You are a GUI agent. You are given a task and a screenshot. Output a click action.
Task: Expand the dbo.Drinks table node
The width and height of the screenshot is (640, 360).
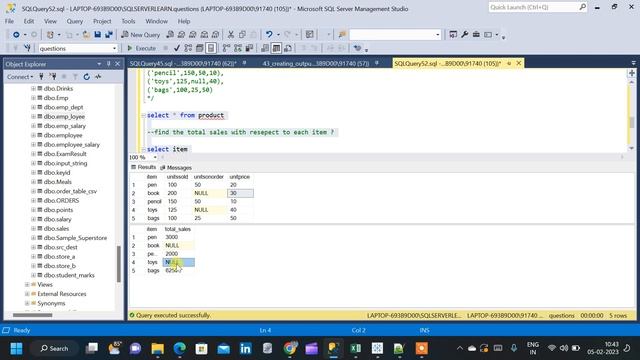coord(33,88)
